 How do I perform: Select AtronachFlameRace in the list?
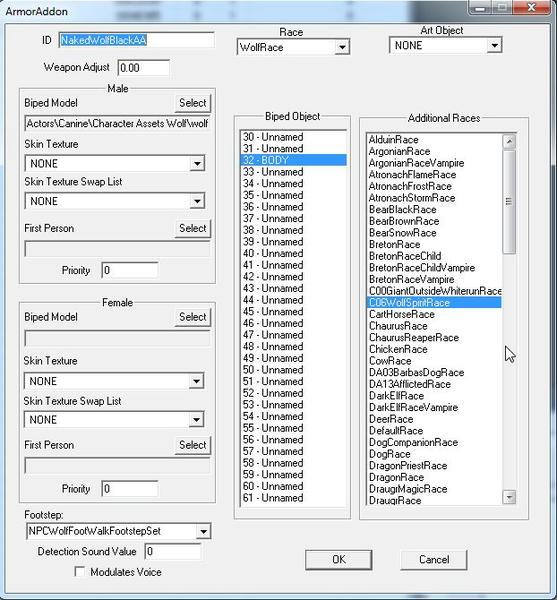click(x=434, y=175)
